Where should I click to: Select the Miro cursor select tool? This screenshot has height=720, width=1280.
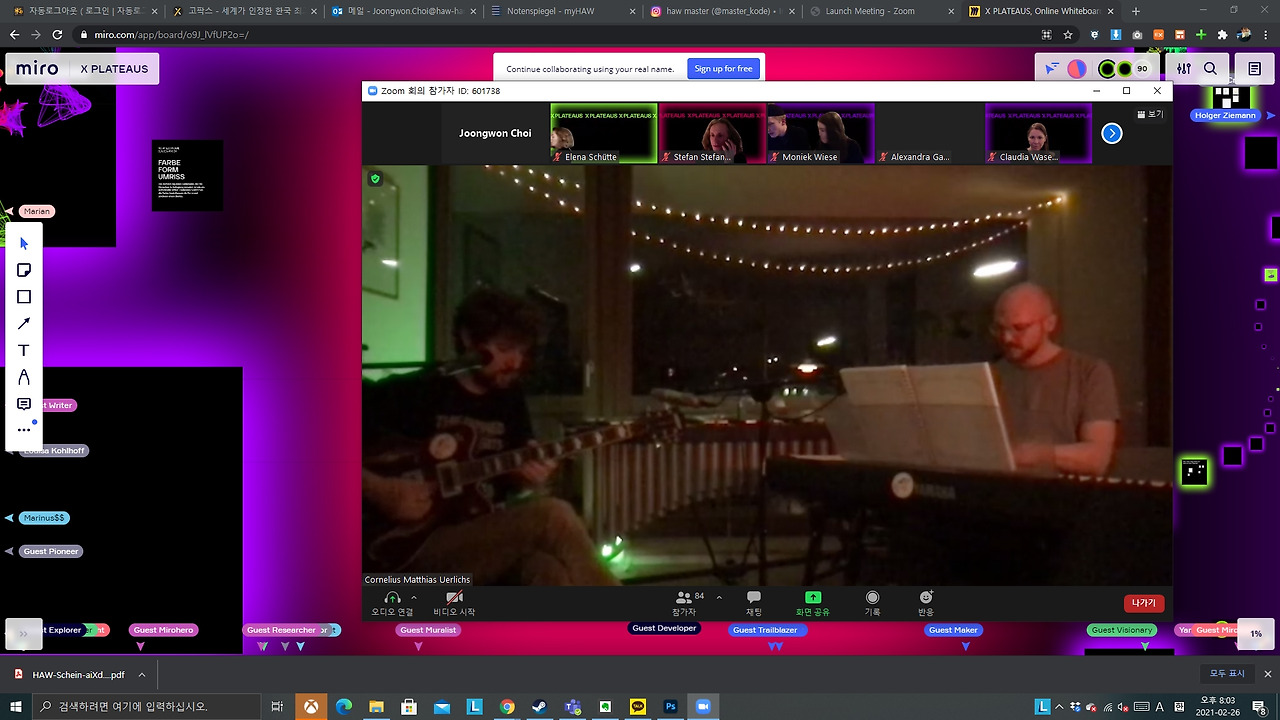24,243
